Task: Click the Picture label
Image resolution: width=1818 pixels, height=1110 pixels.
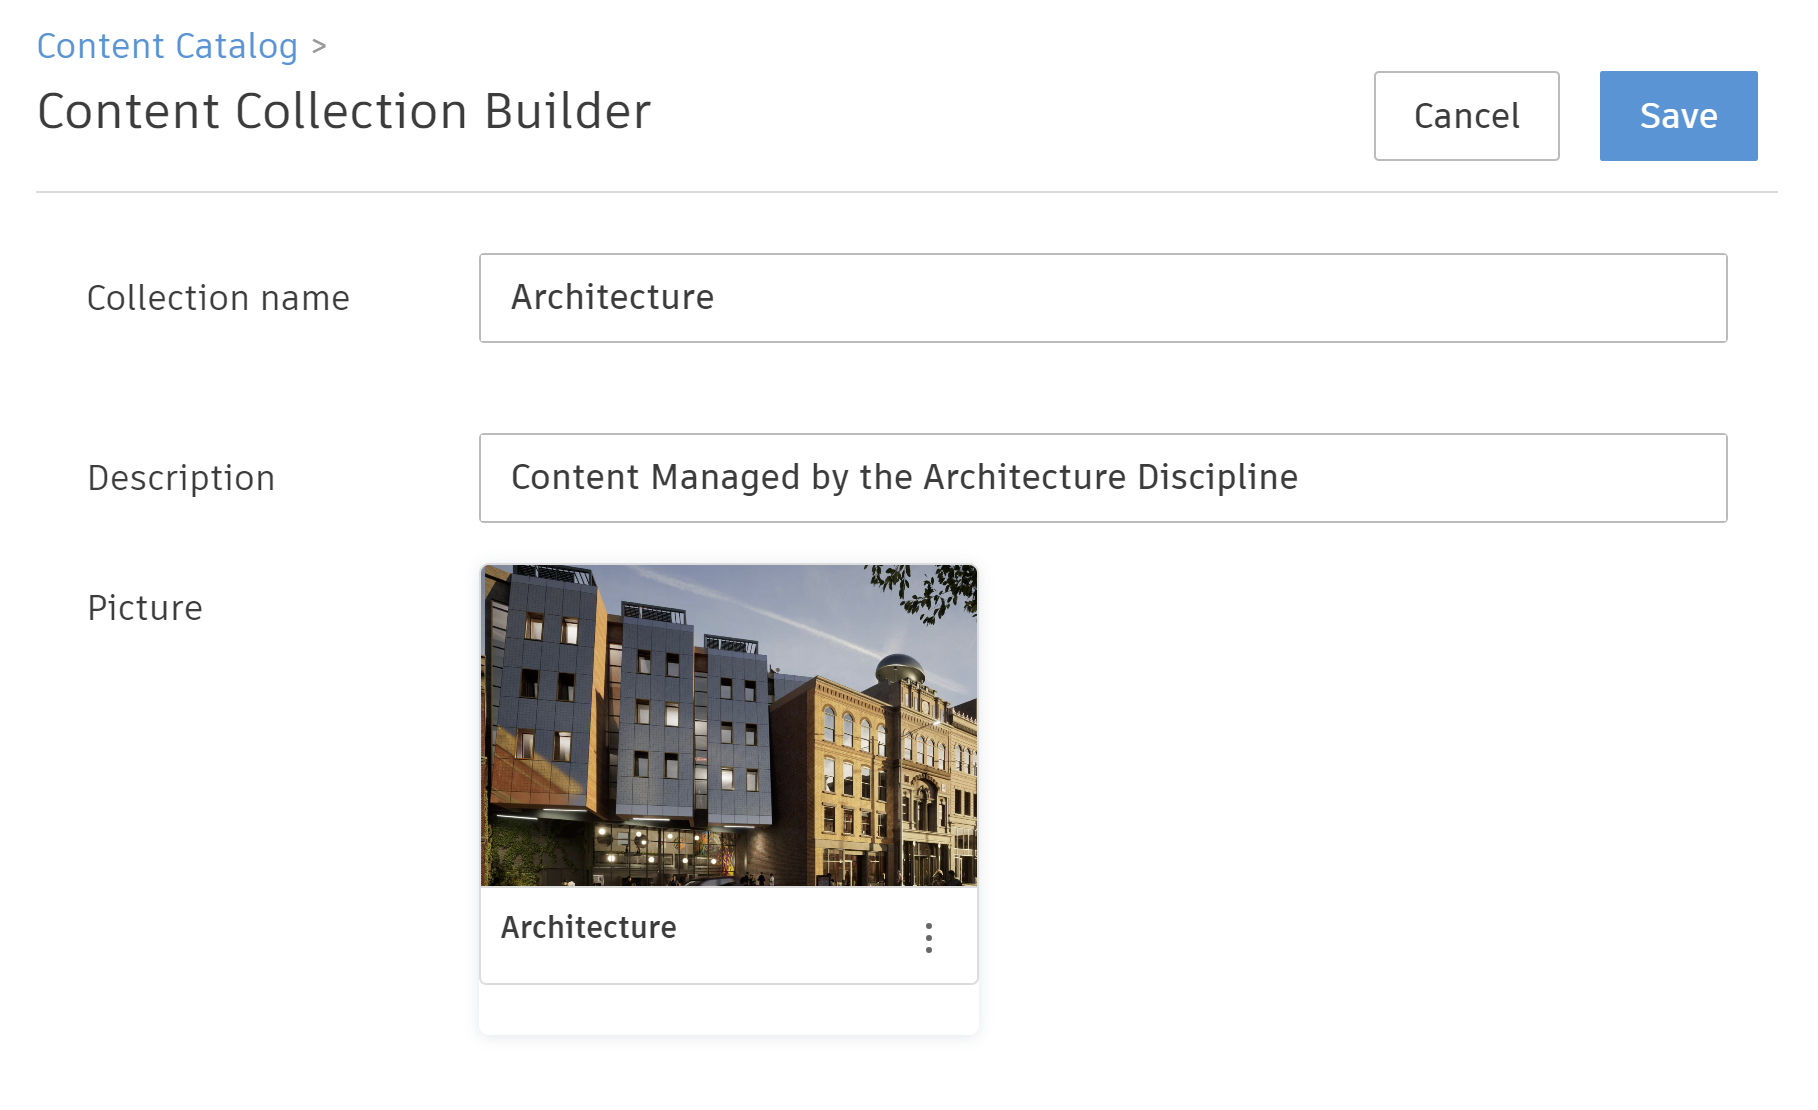Action: point(145,608)
